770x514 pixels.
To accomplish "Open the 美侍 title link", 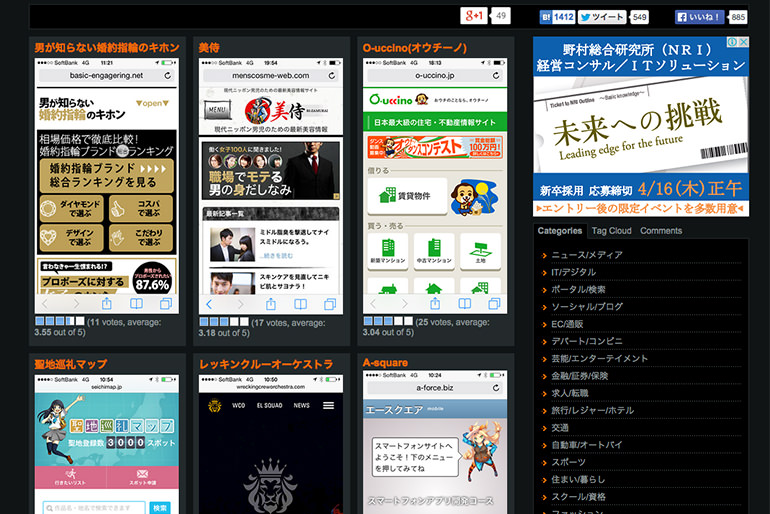I will (209, 48).
